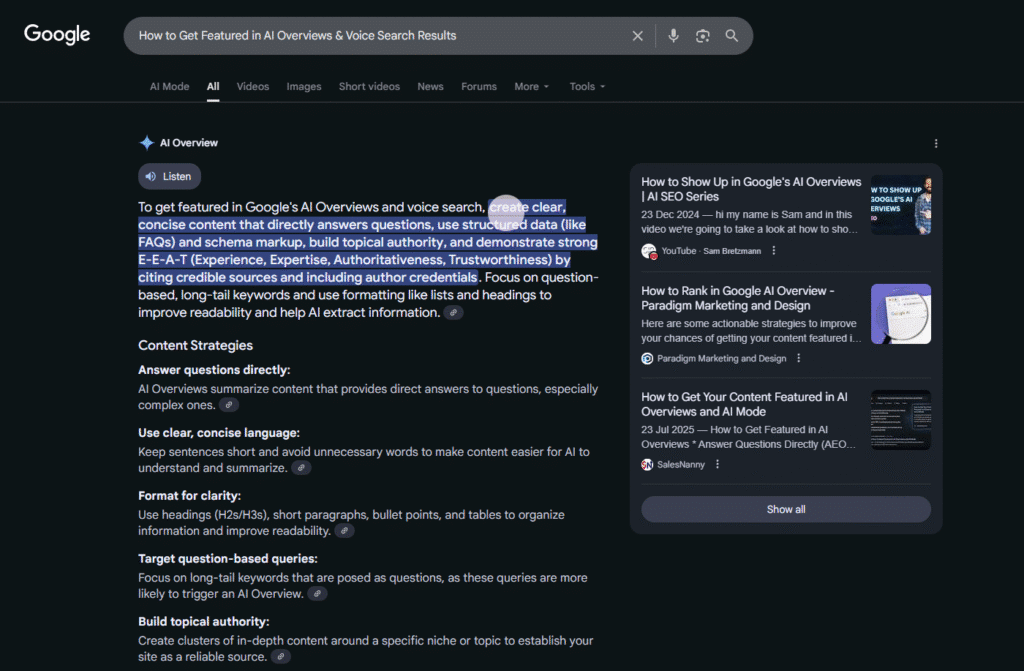Switch to the Videos tab
The width and height of the screenshot is (1024, 671).
pos(253,86)
